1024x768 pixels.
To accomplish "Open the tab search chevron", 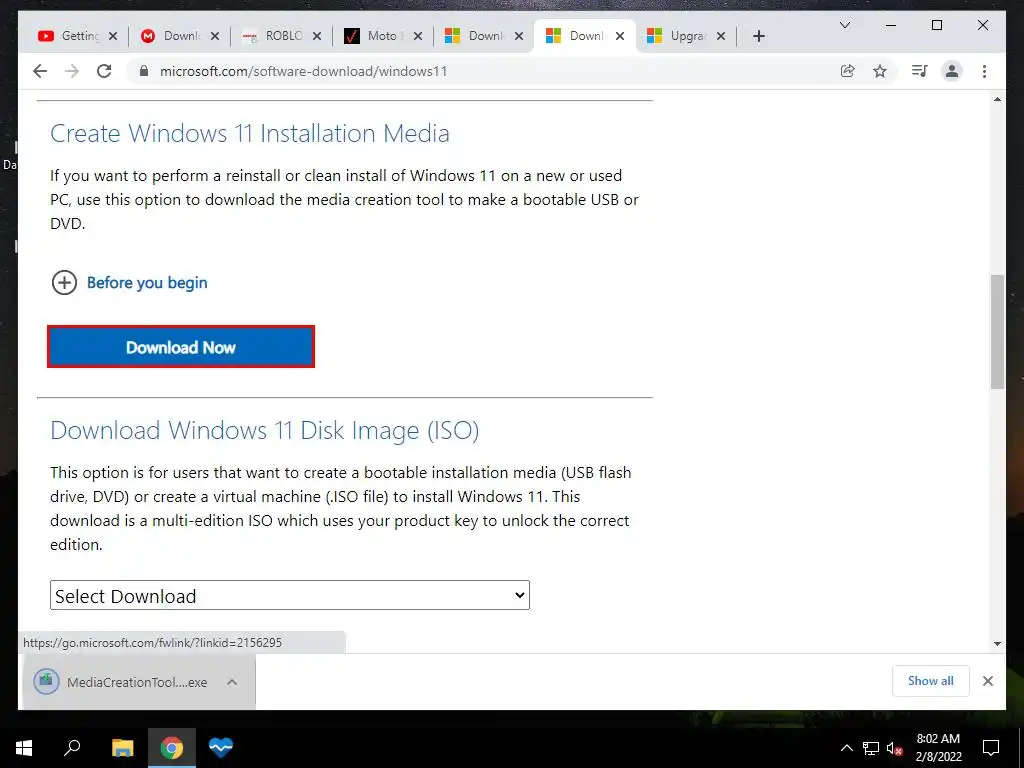I will 844,25.
